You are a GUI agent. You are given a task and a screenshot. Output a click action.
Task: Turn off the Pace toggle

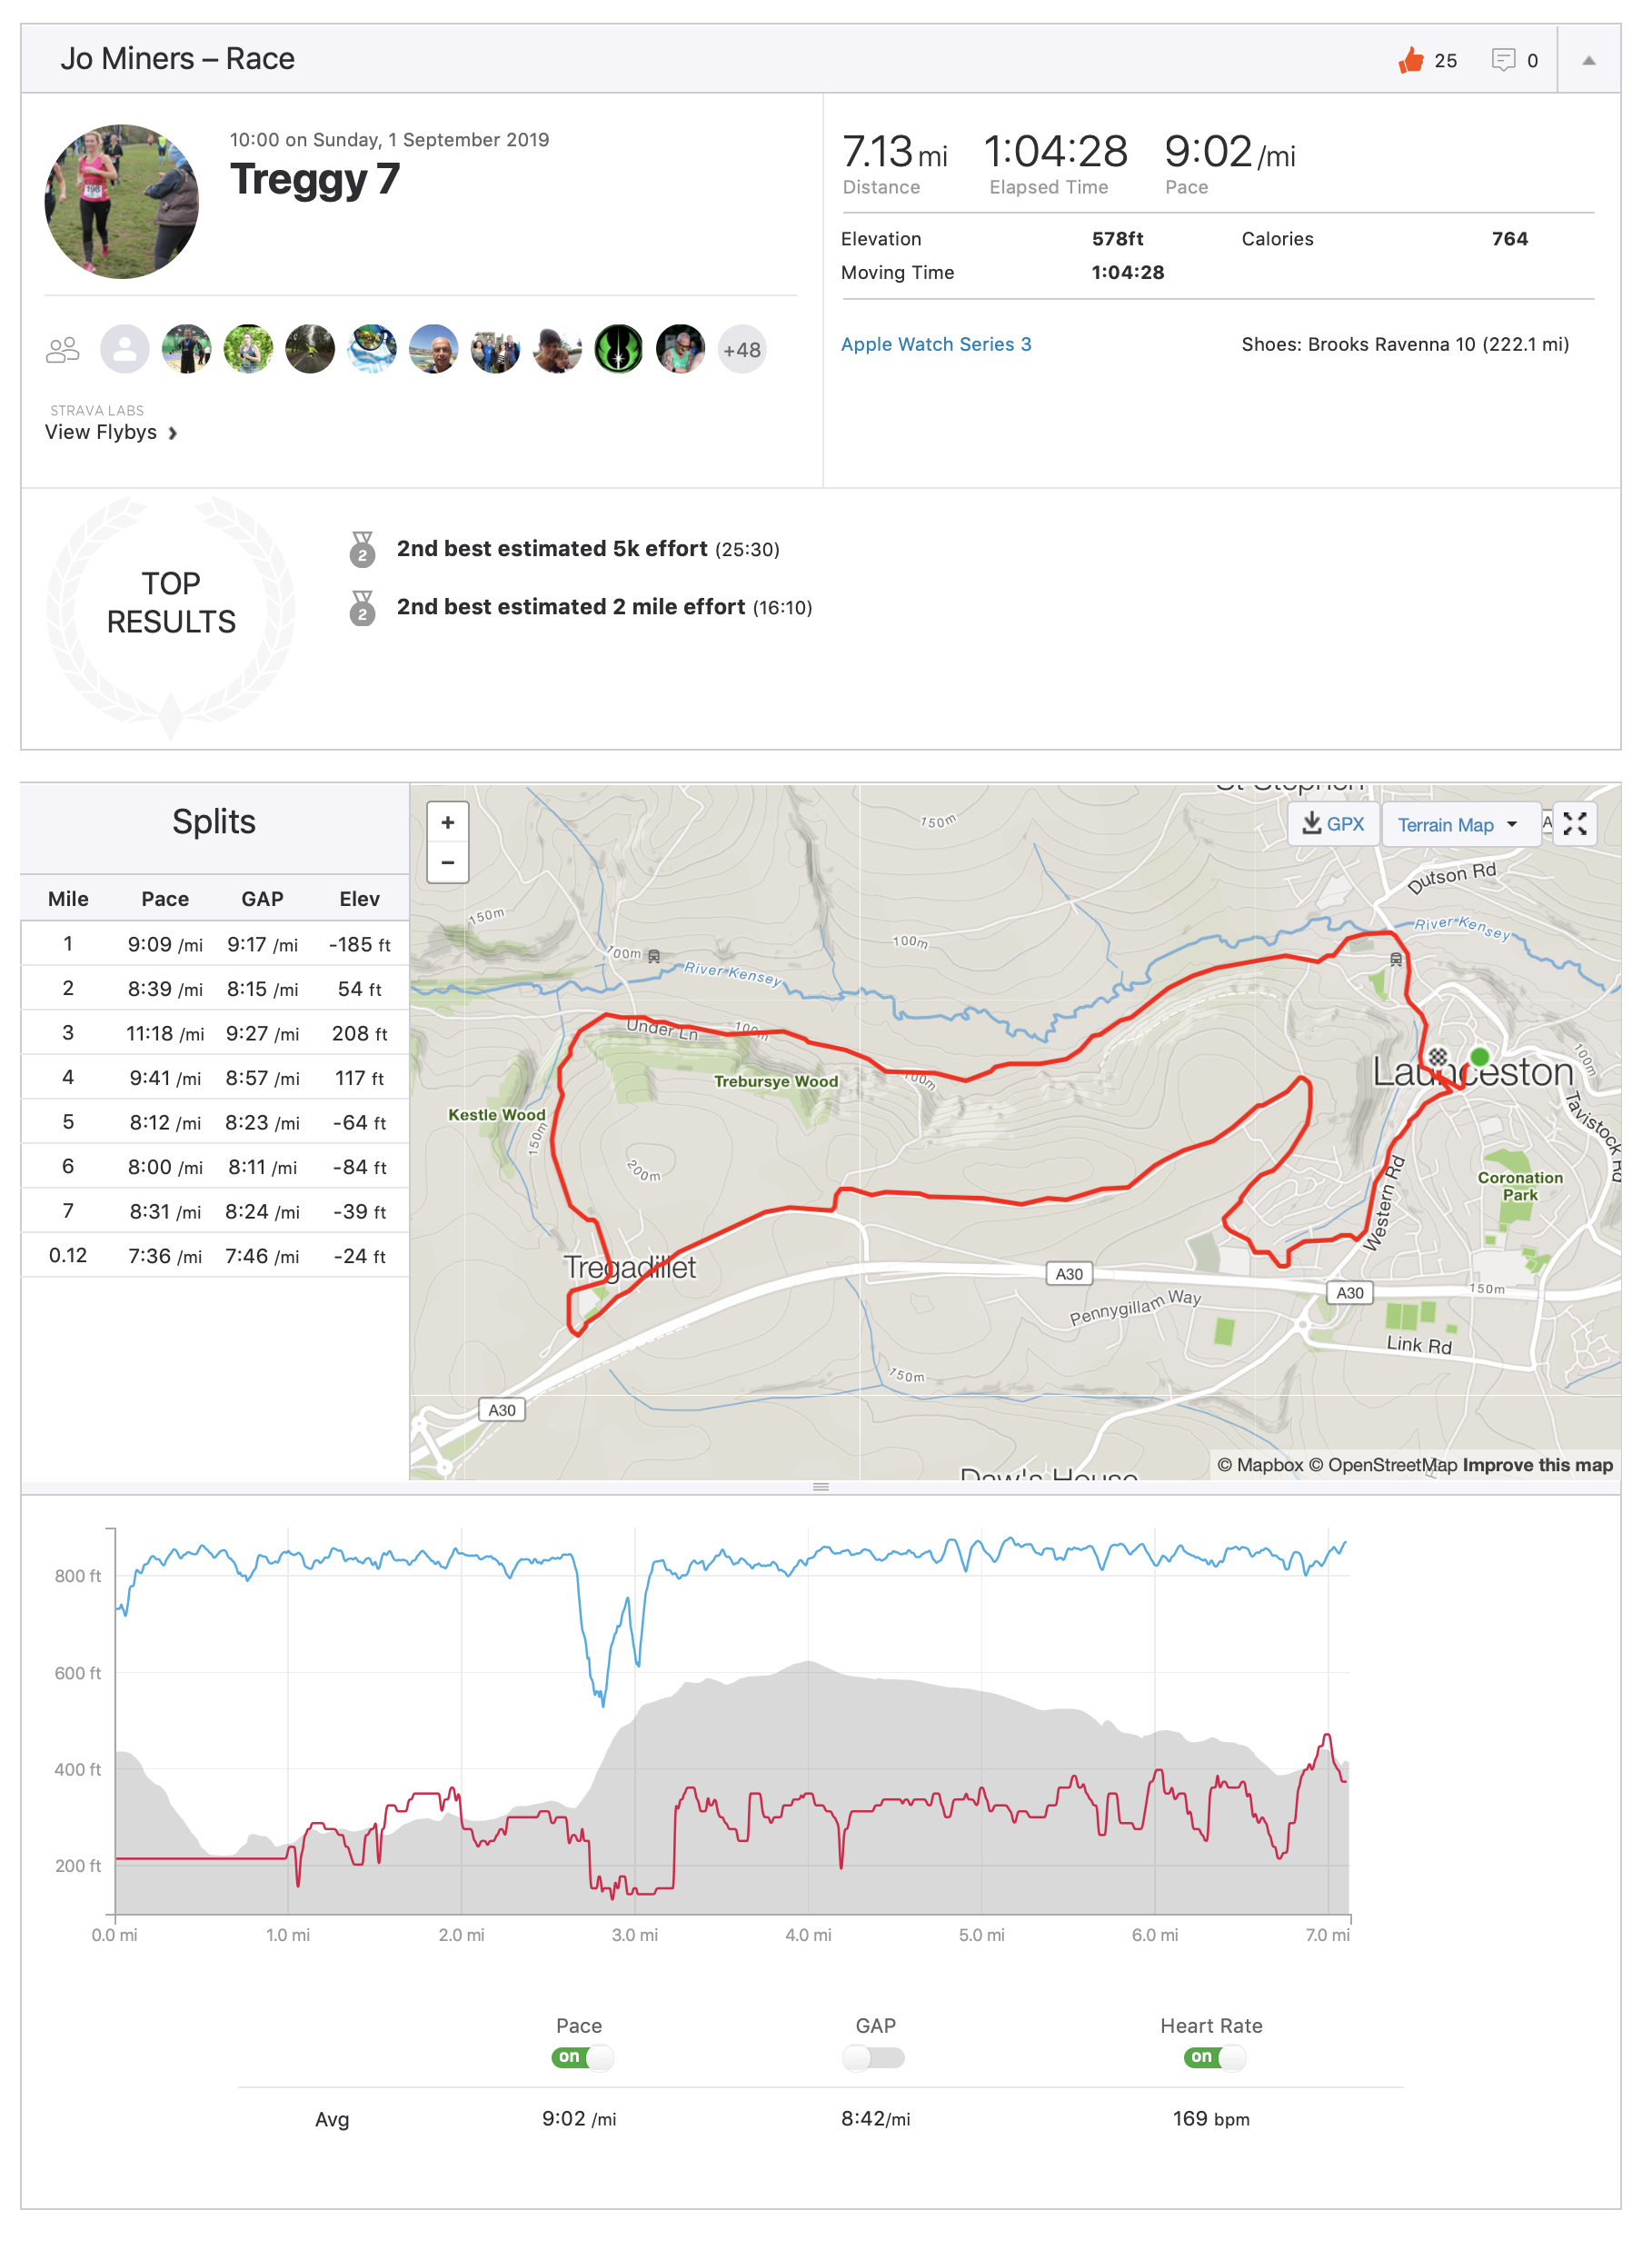pos(582,2057)
